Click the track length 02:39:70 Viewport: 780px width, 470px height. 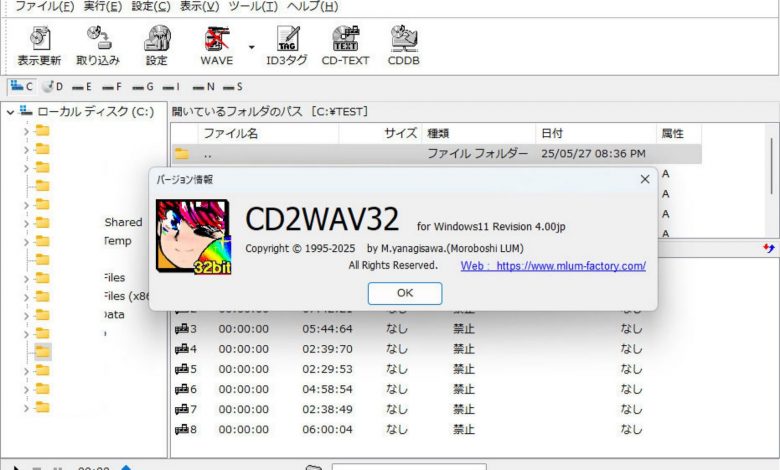tap(327, 349)
